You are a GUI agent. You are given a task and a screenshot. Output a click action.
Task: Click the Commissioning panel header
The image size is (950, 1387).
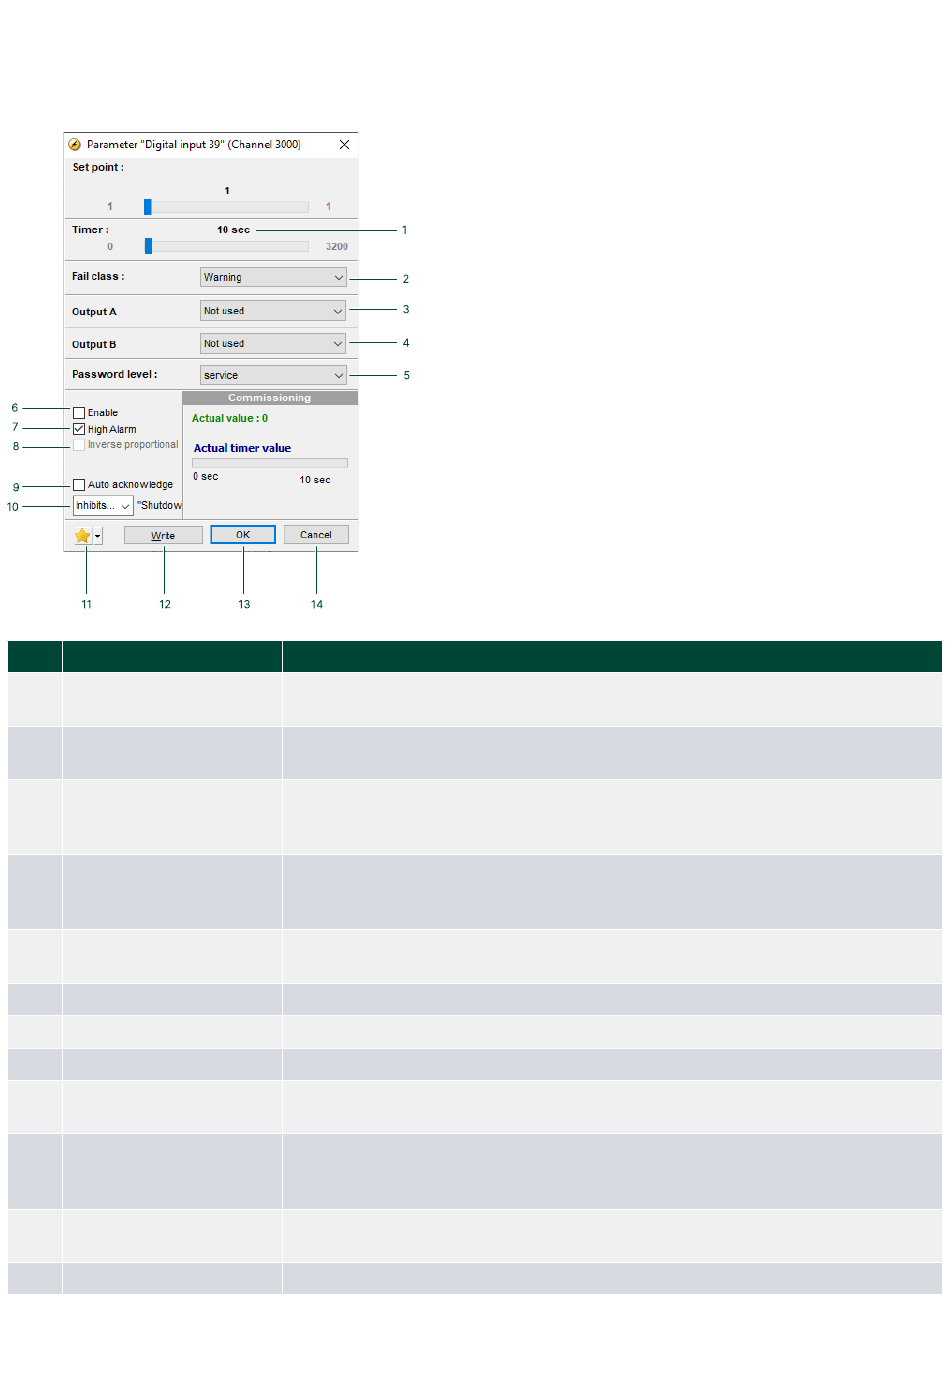(x=270, y=398)
